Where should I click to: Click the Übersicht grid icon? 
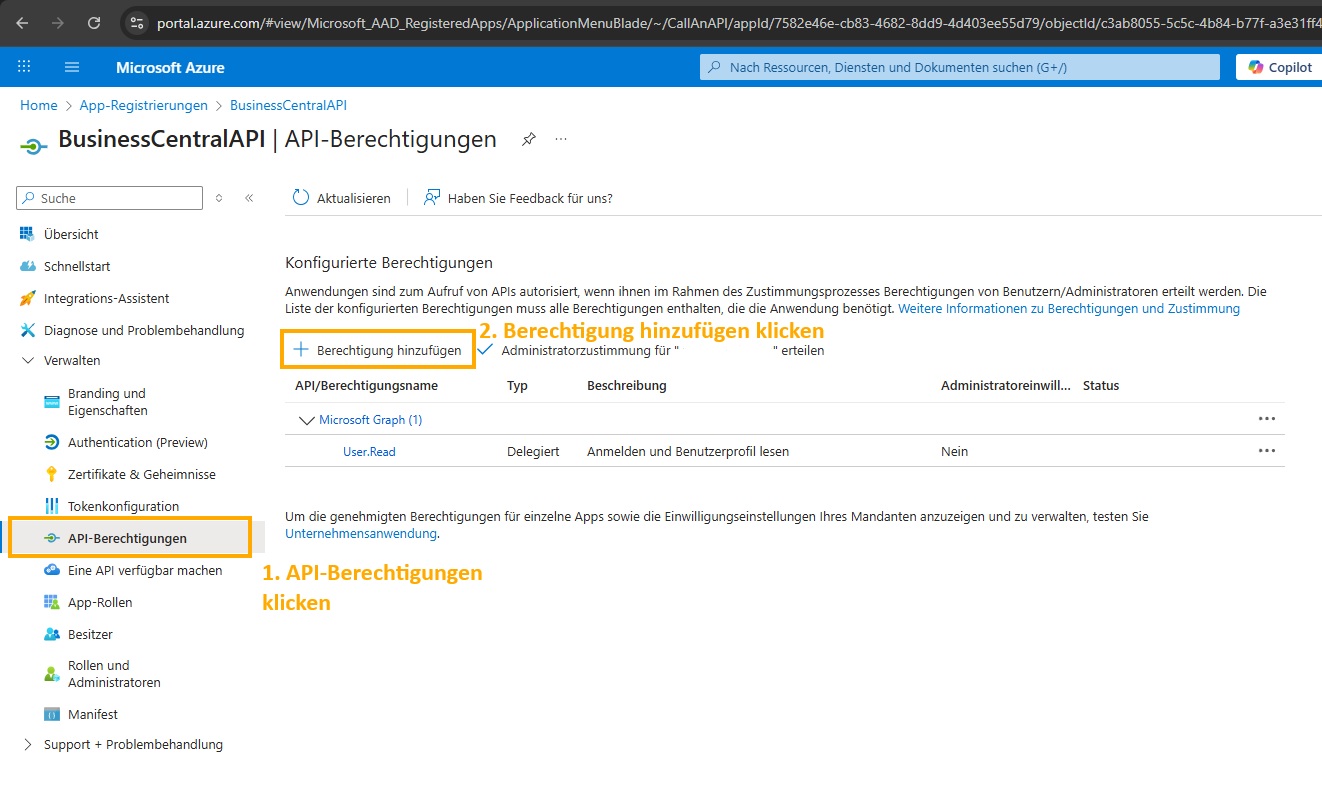27,234
